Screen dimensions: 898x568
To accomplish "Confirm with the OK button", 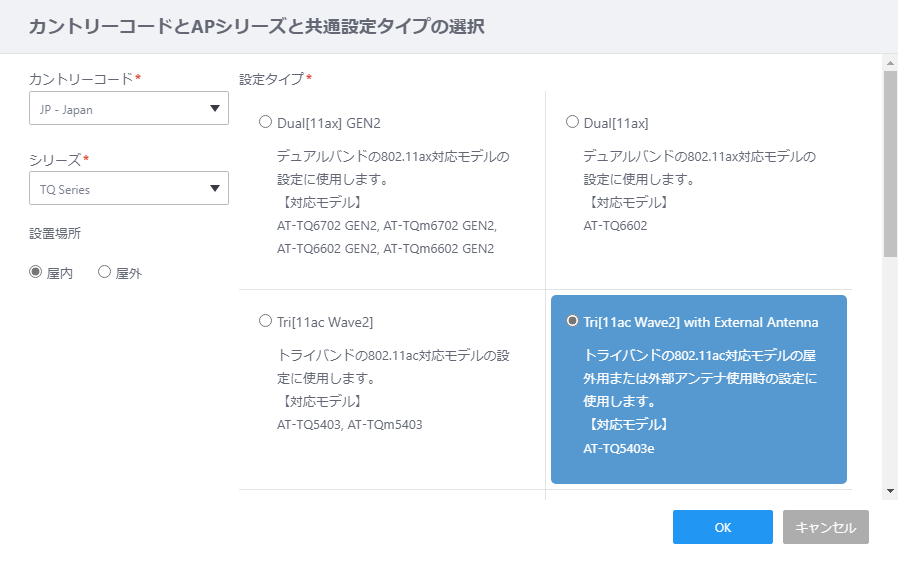I will 723,527.
